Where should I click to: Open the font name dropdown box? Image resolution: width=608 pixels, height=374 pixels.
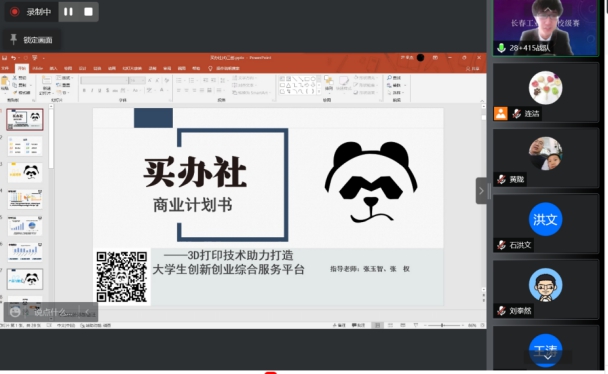(104, 80)
